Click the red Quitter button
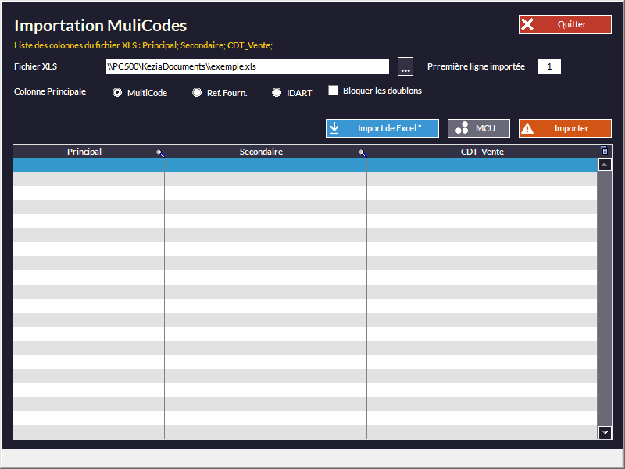Image resolution: width=625 pixels, height=469 pixels. click(565, 25)
